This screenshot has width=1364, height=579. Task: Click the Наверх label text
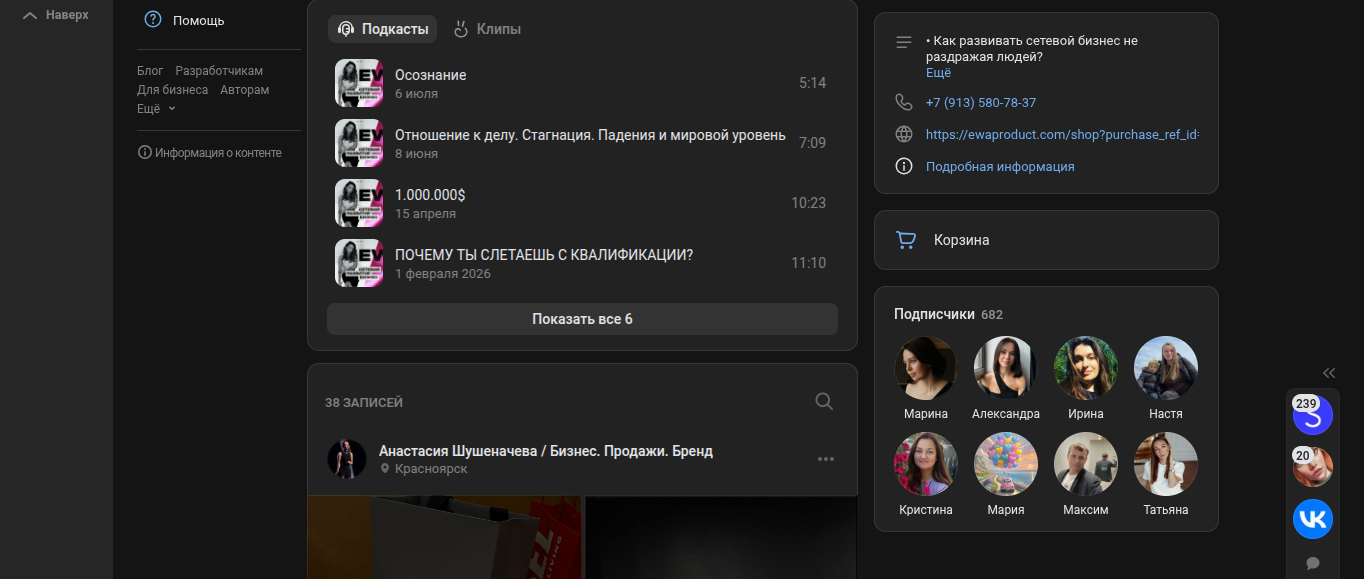[x=67, y=15]
